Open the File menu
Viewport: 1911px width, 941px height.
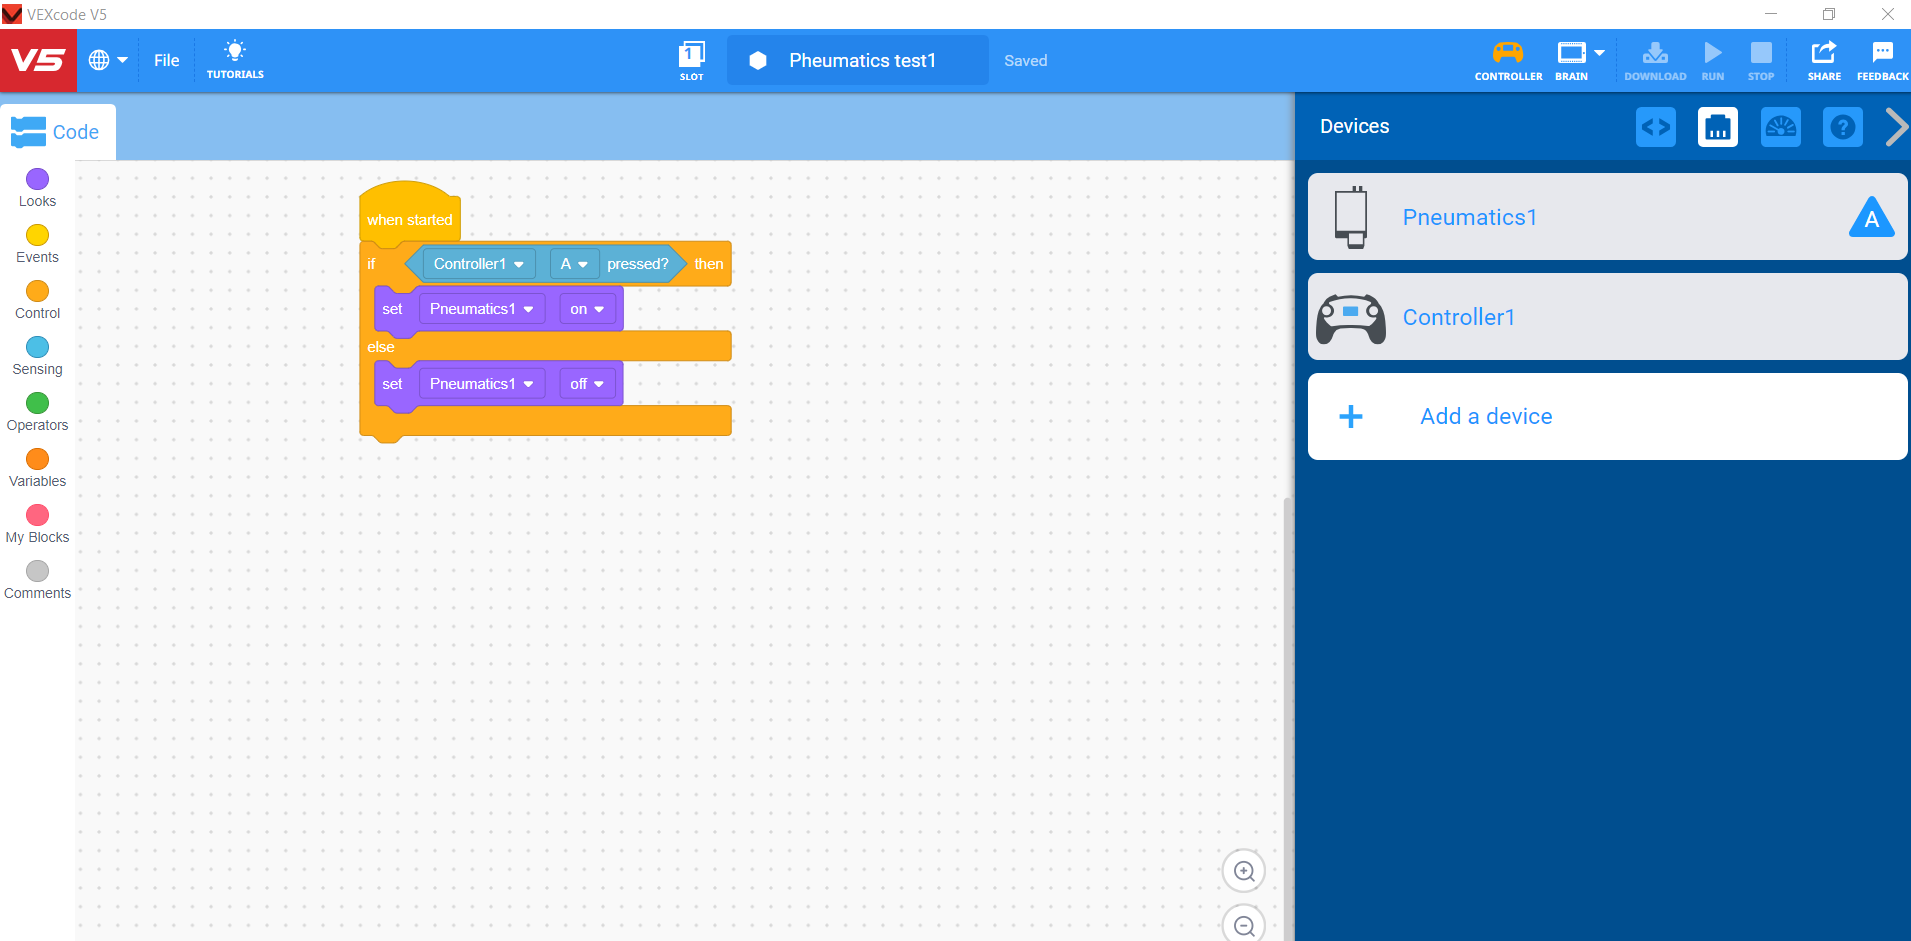167,61
